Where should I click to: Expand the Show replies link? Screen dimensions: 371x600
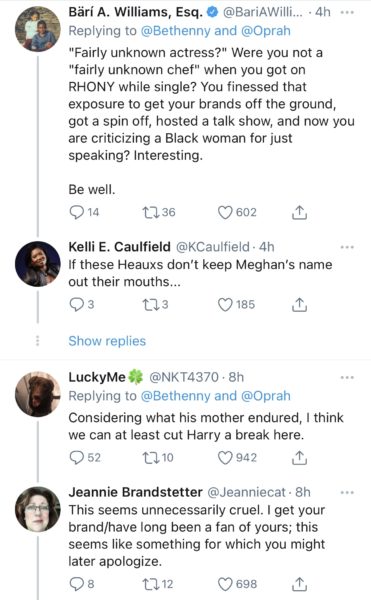(107, 341)
